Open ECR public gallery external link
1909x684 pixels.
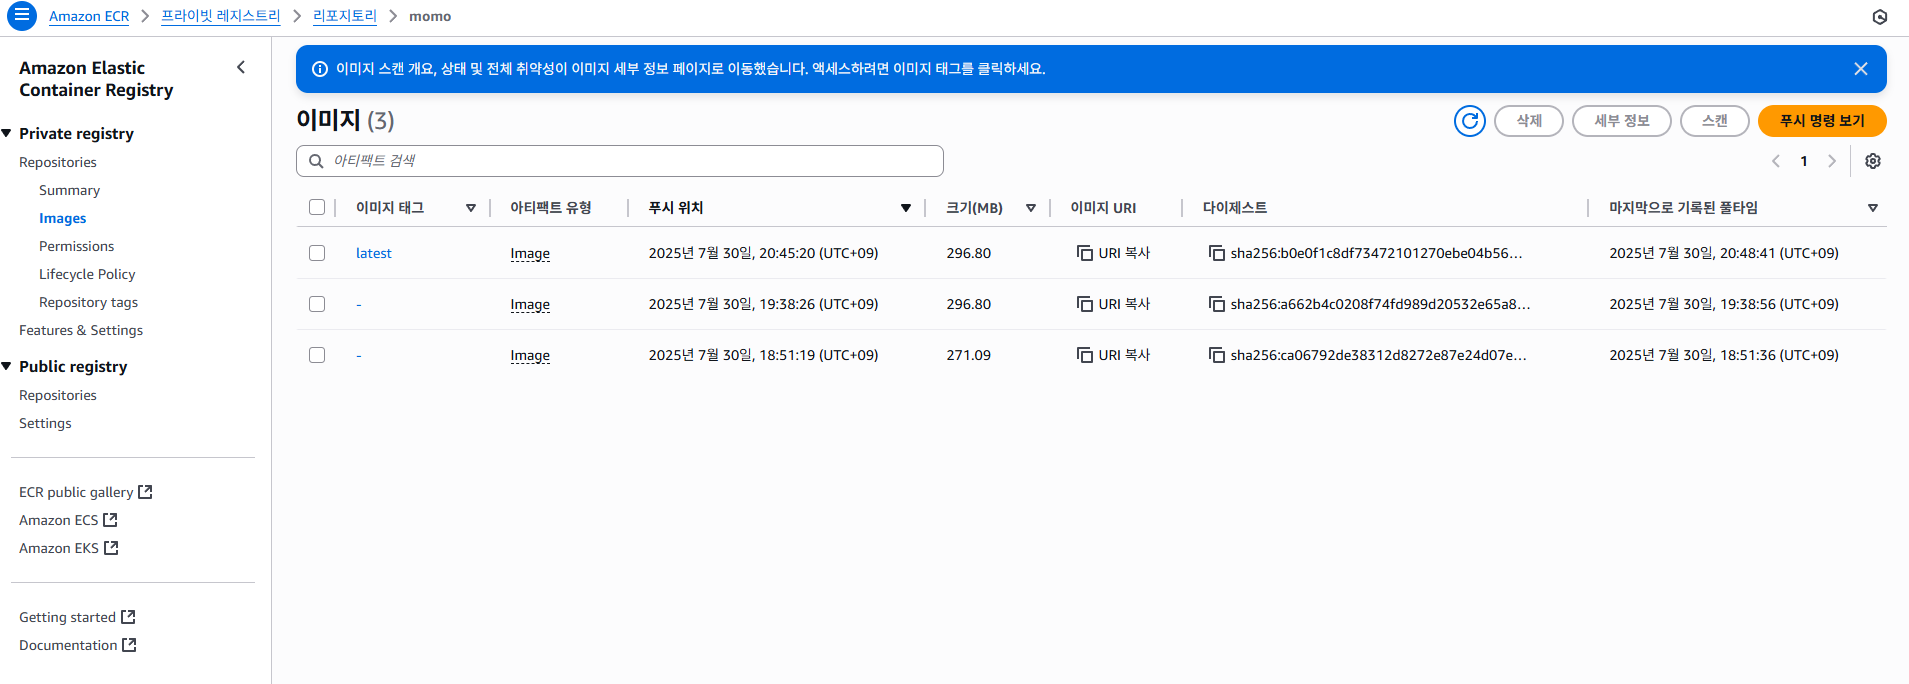[86, 492]
